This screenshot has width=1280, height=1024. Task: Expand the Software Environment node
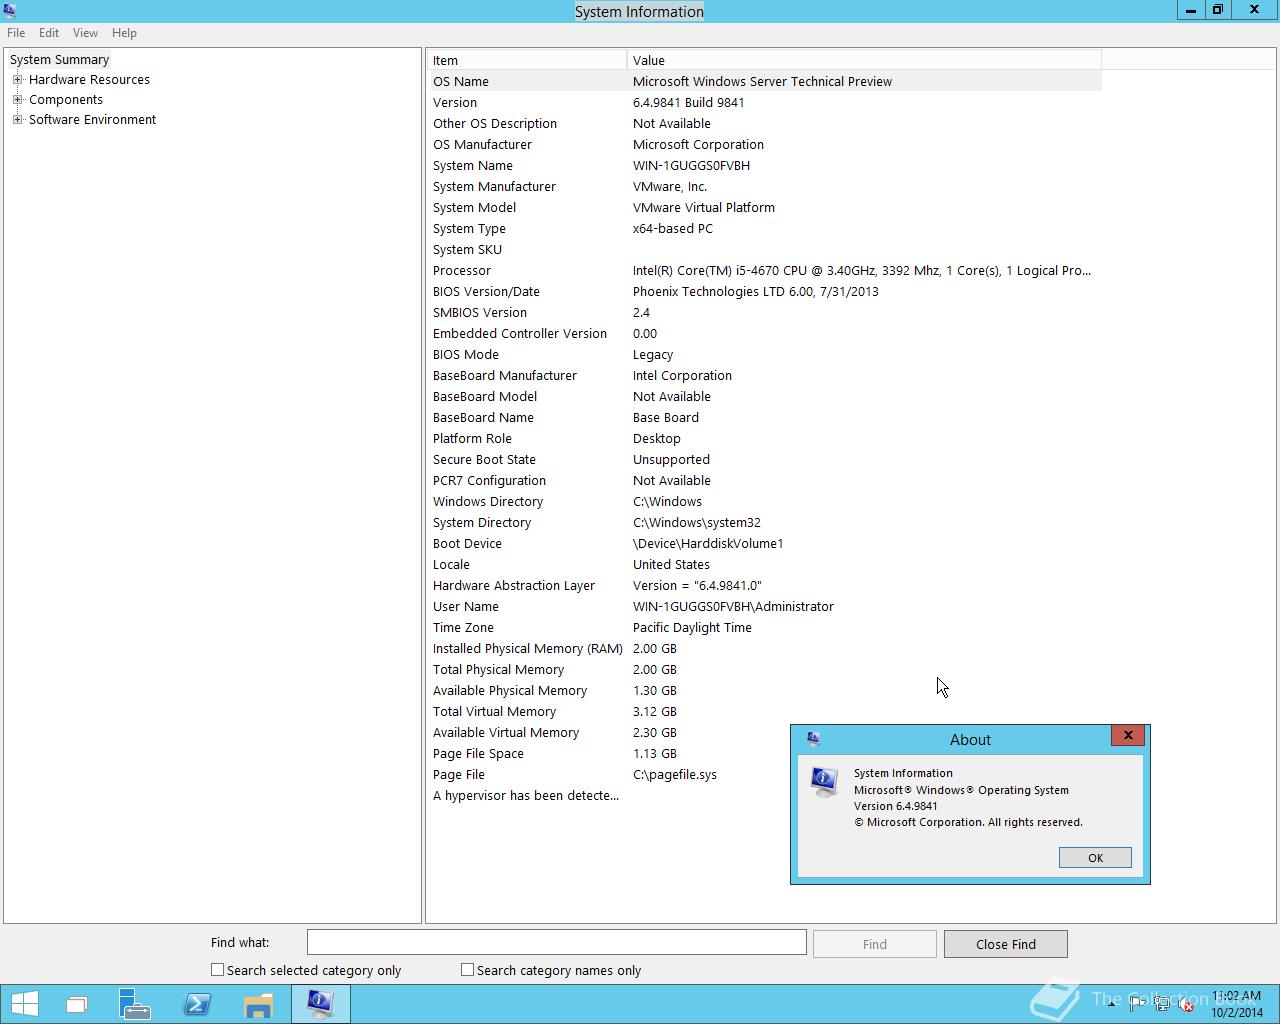[x=17, y=120]
